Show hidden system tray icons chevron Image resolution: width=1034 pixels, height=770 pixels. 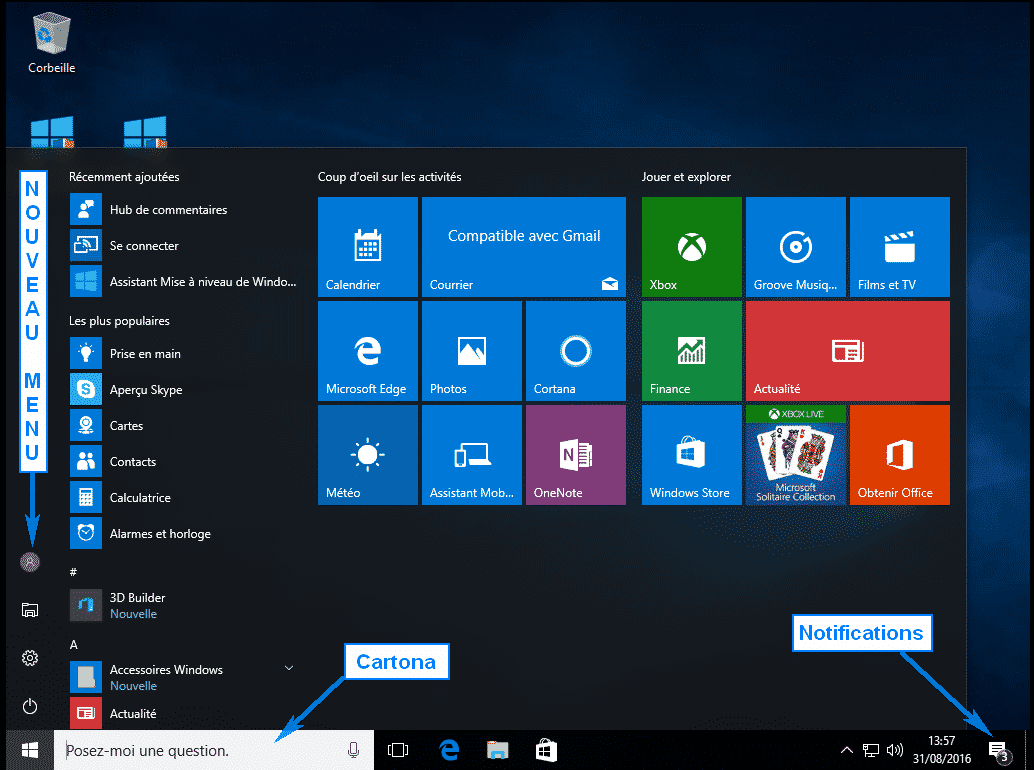coord(846,750)
